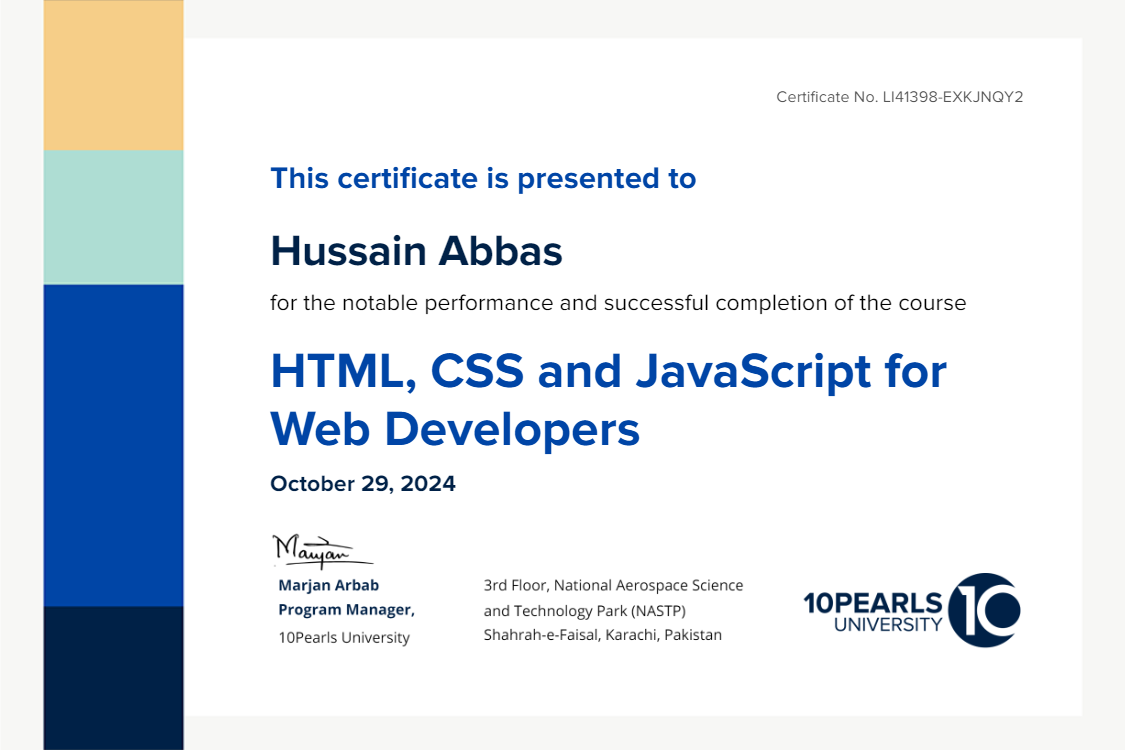This screenshot has height=750, width=1125.
Task: Select the bright blue color block
Action: tap(113, 445)
